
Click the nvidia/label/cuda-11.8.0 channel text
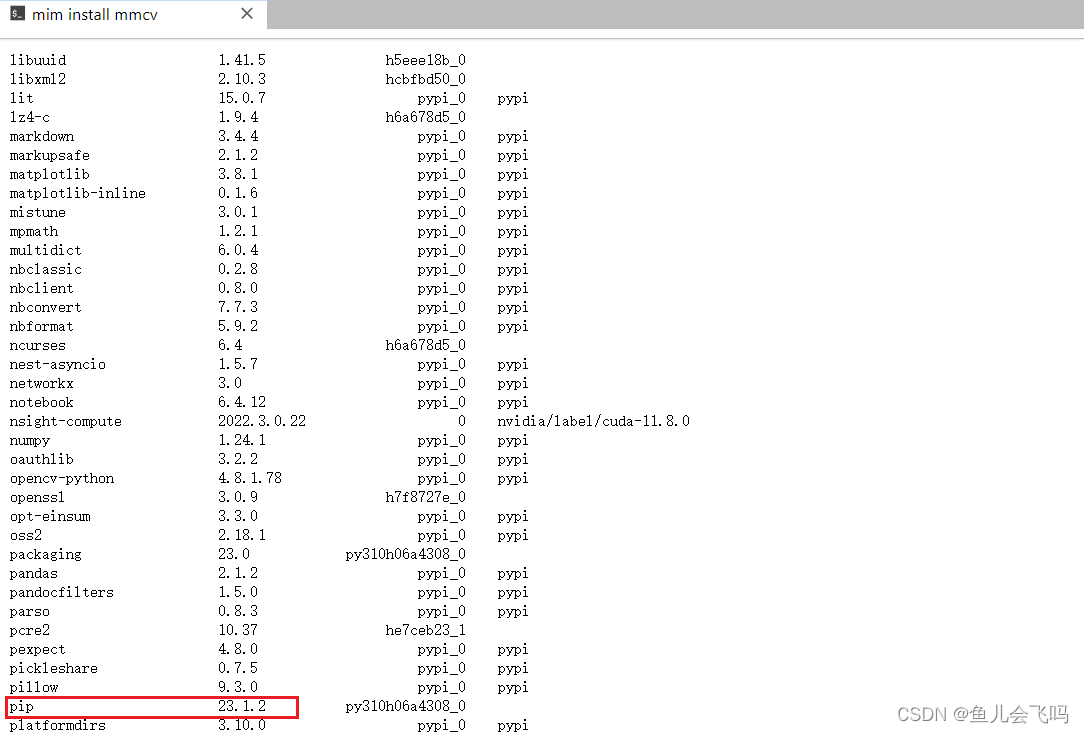[591, 421]
